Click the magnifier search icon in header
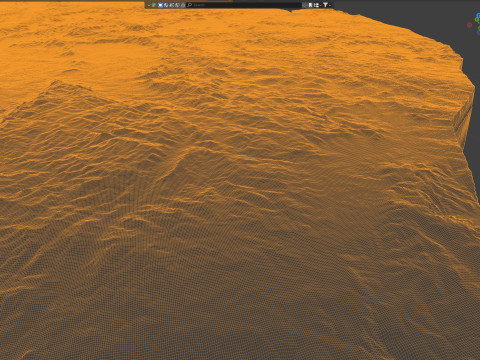480x360 pixels. point(190,5)
